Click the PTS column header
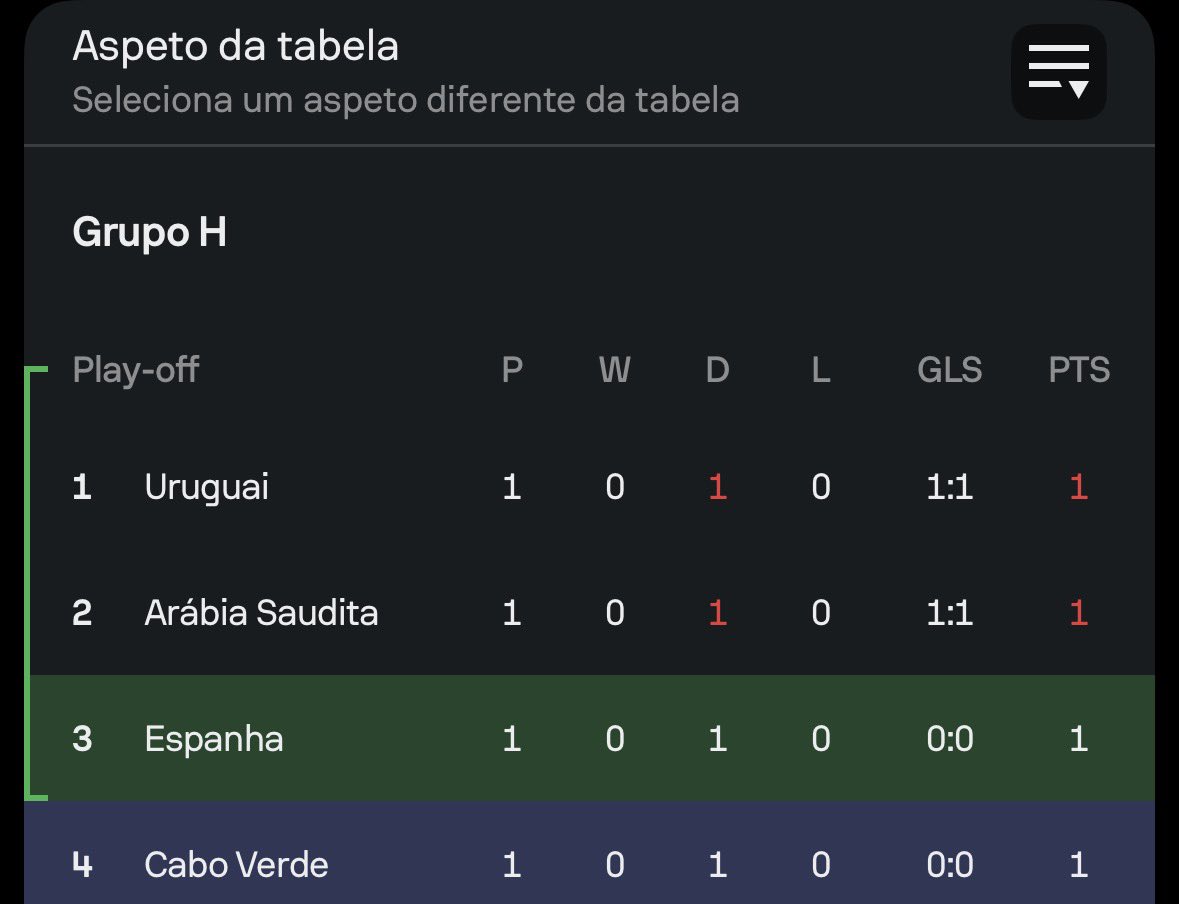This screenshot has height=904, width=1179. (x=1079, y=369)
